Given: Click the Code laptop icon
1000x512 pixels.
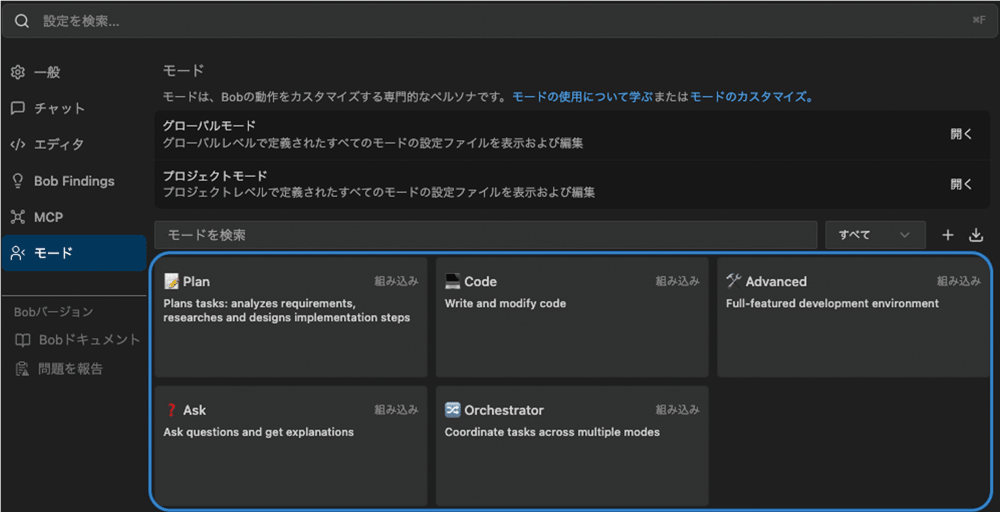Looking at the screenshot, I should coord(452,281).
